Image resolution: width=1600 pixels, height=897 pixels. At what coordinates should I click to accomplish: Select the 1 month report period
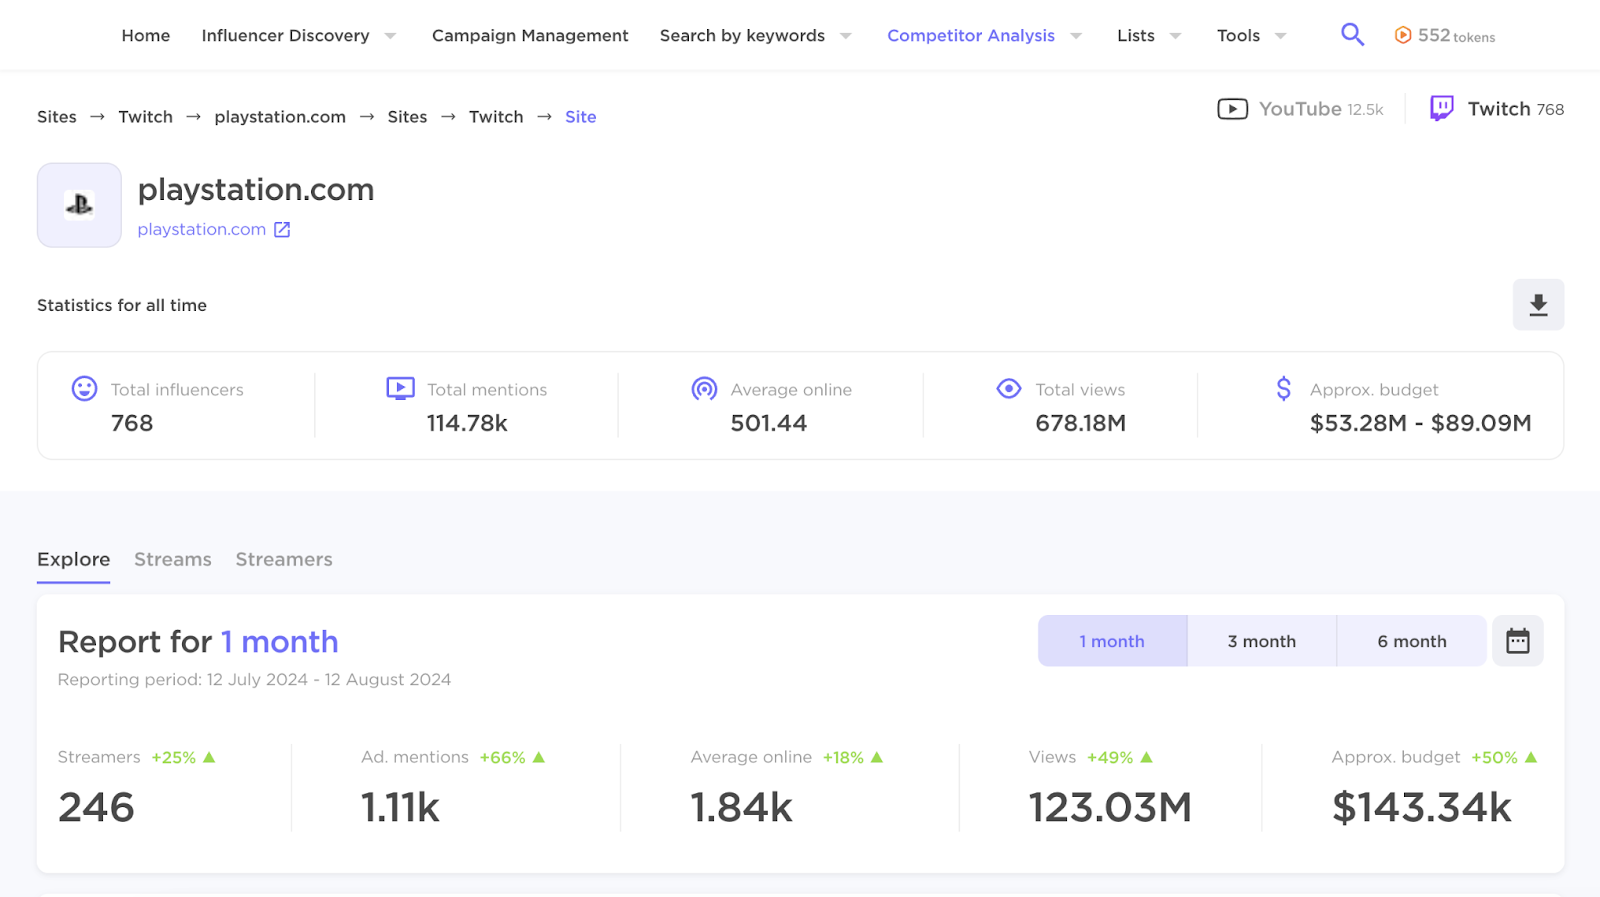click(x=1112, y=641)
